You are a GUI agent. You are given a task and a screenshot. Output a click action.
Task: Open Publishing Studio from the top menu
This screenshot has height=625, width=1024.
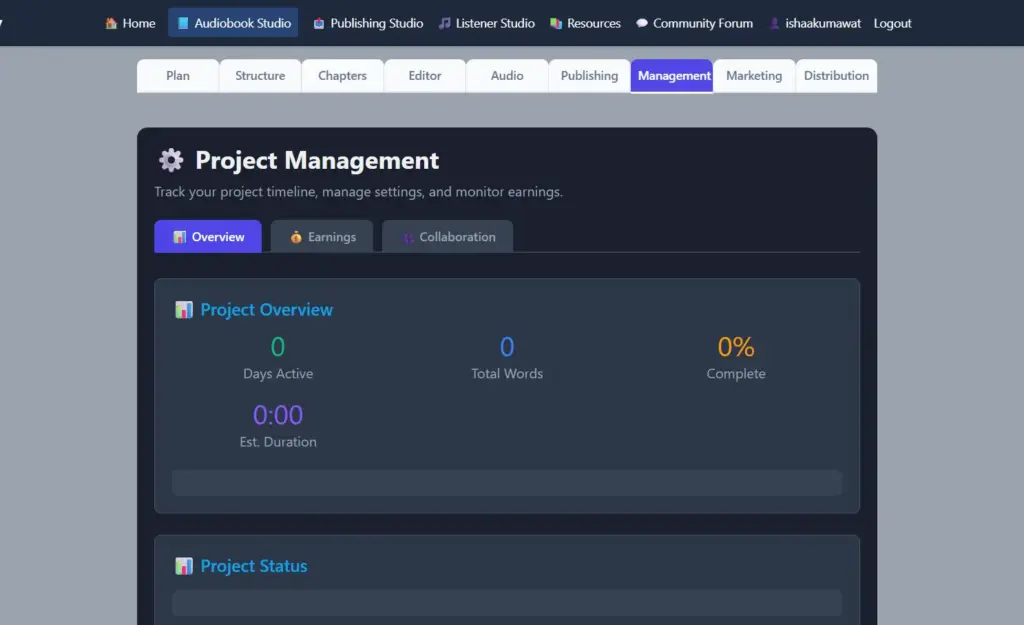point(368,22)
